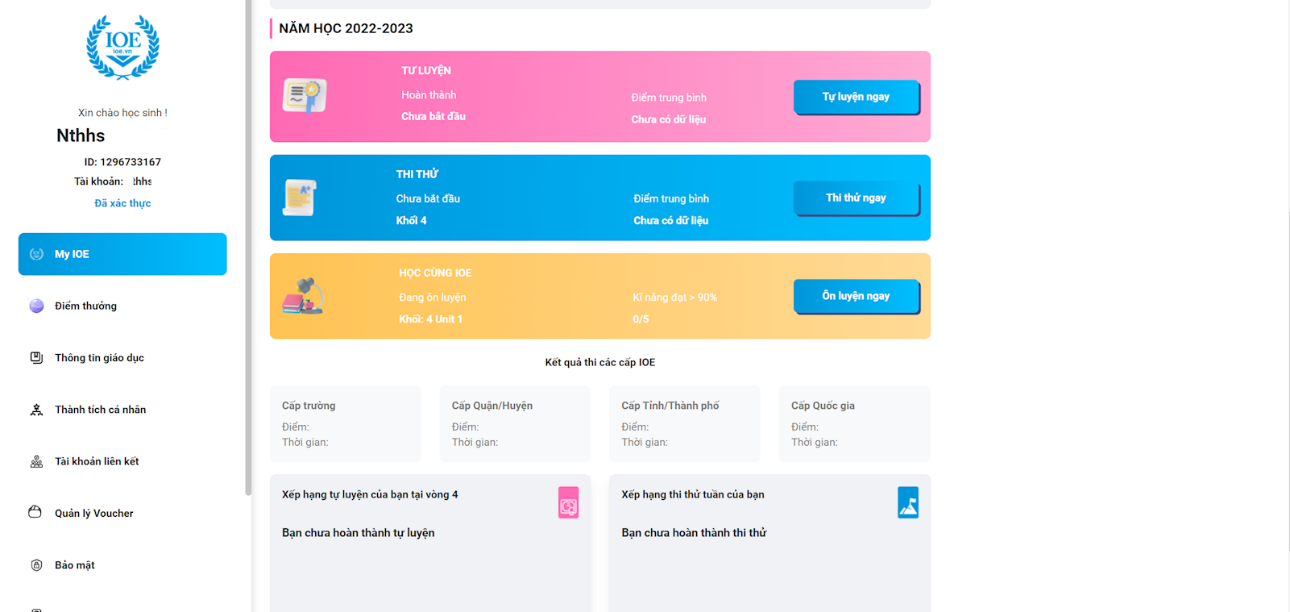Click the purple ball icon beside Điểm thưởng
This screenshot has width=1290, height=612.
coord(37,306)
